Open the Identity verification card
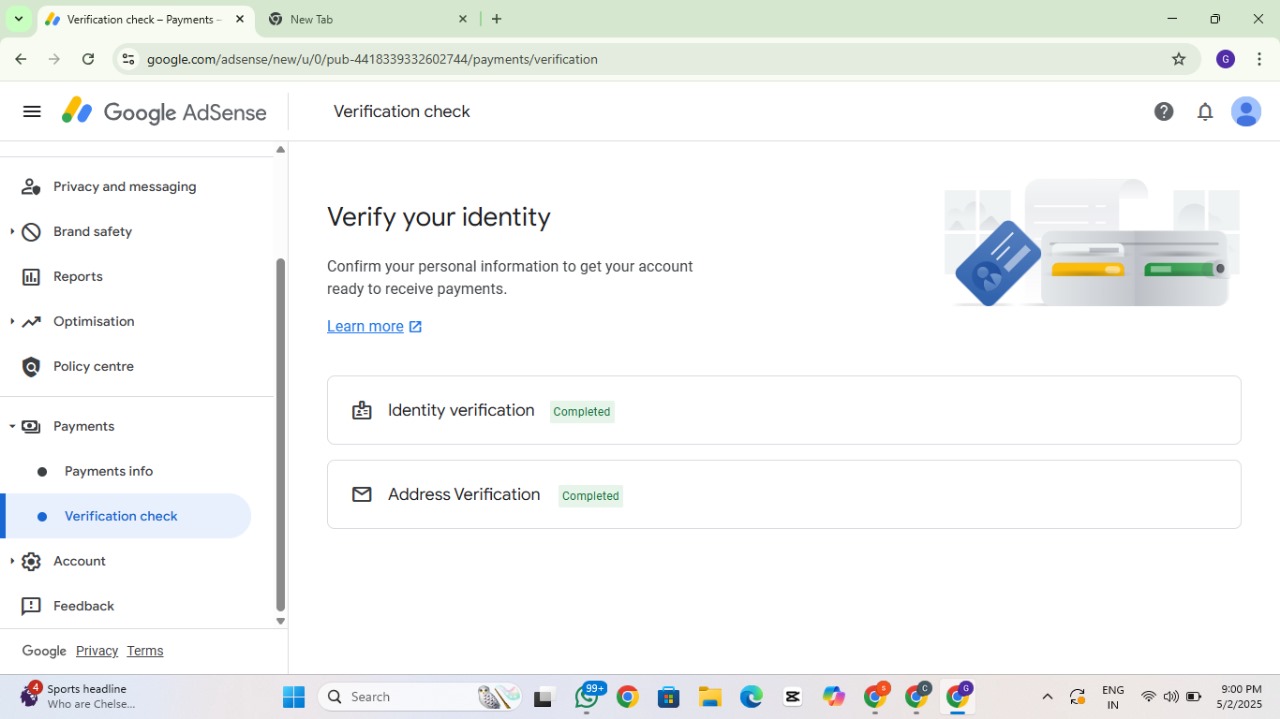 tap(784, 410)
